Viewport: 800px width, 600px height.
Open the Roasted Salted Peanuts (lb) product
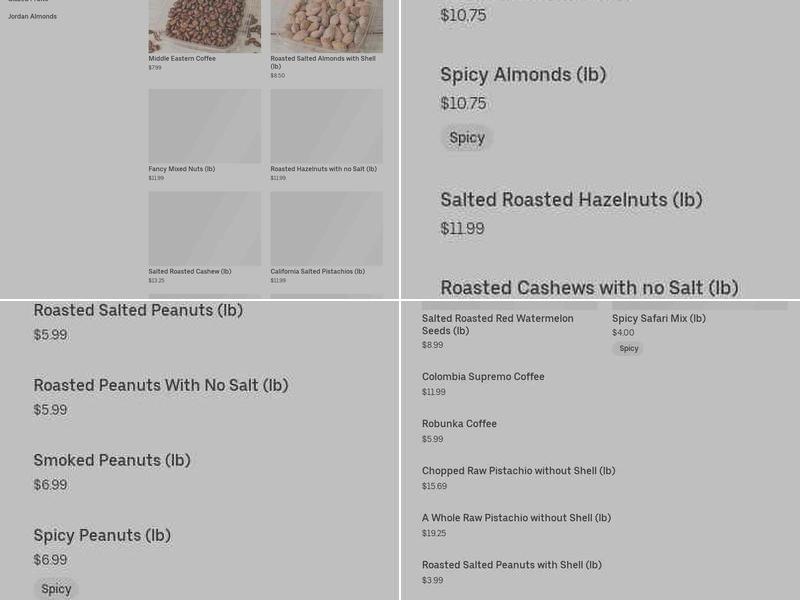138,310
